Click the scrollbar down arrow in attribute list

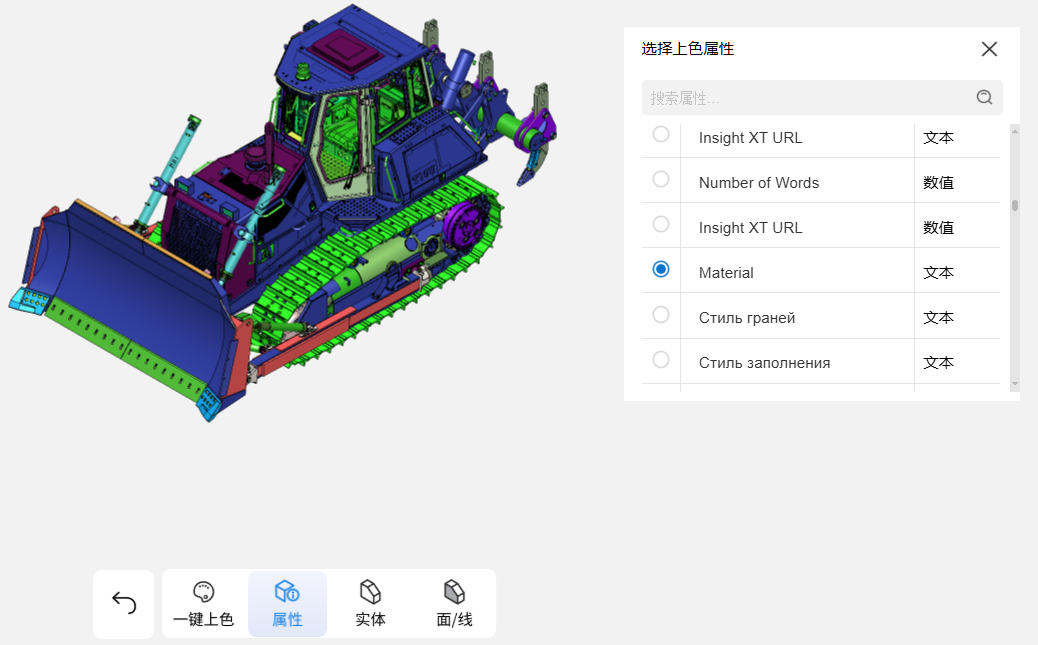click(x=1014, y=384)
